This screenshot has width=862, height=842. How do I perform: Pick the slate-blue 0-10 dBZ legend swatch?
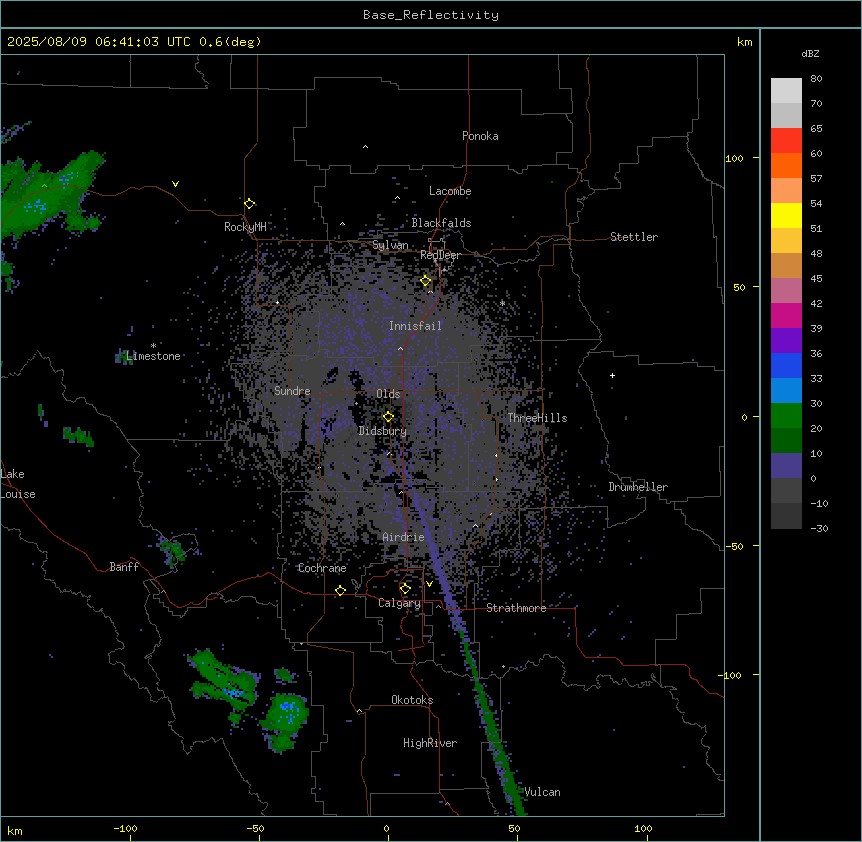click(786, 466)
